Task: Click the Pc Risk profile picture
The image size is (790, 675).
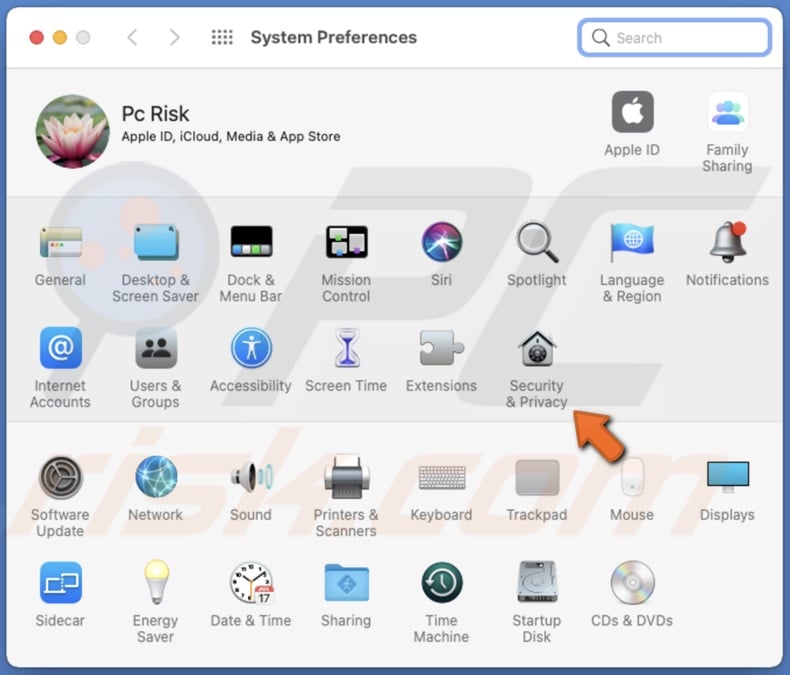Action: [73, 131]
